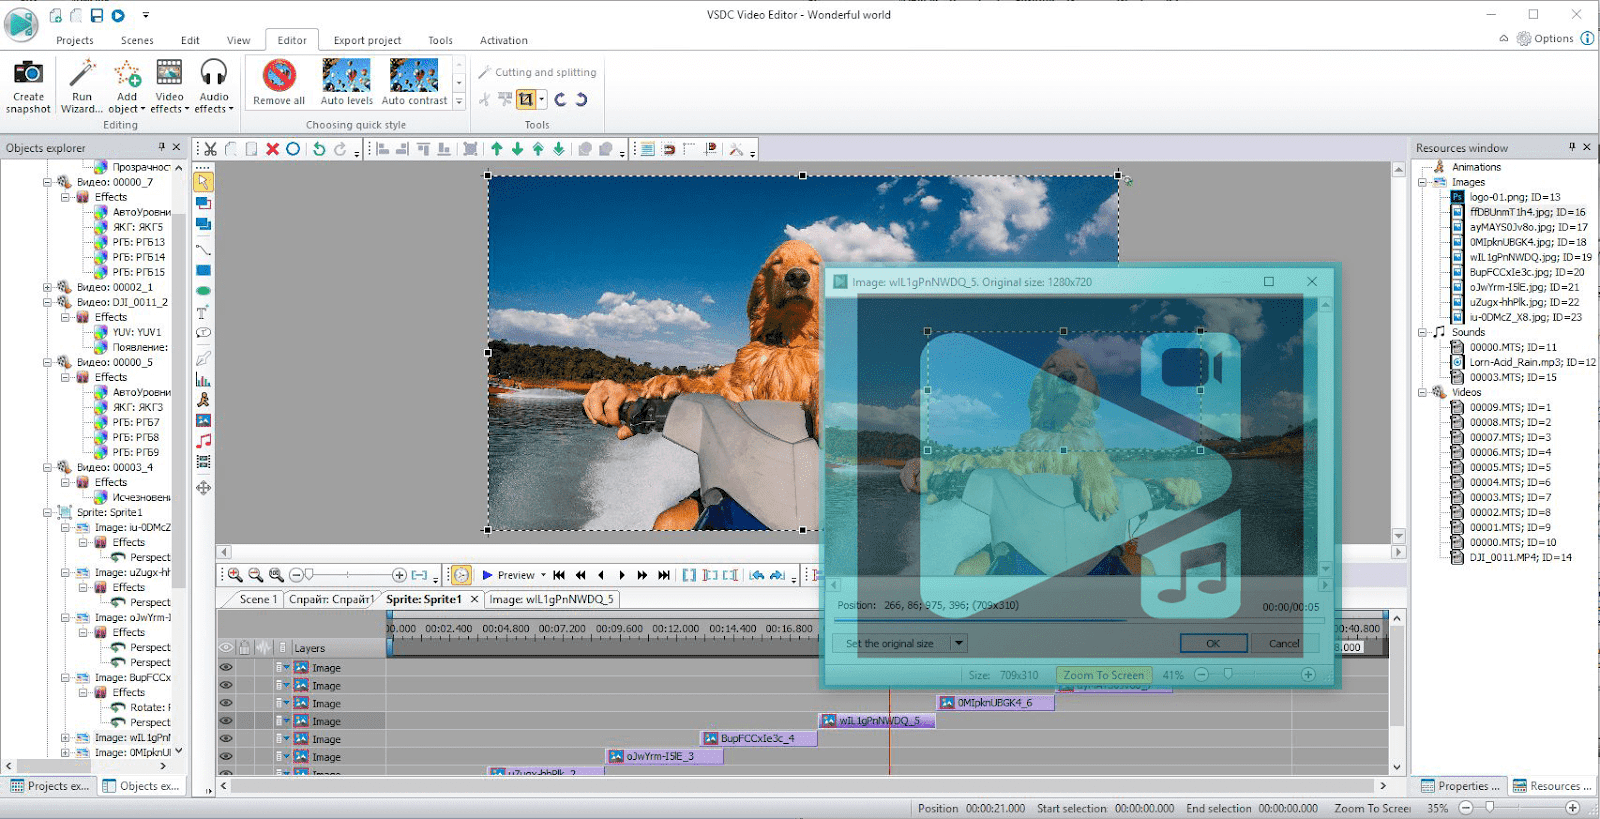Choose the Text tool icon

pos(203,312)
